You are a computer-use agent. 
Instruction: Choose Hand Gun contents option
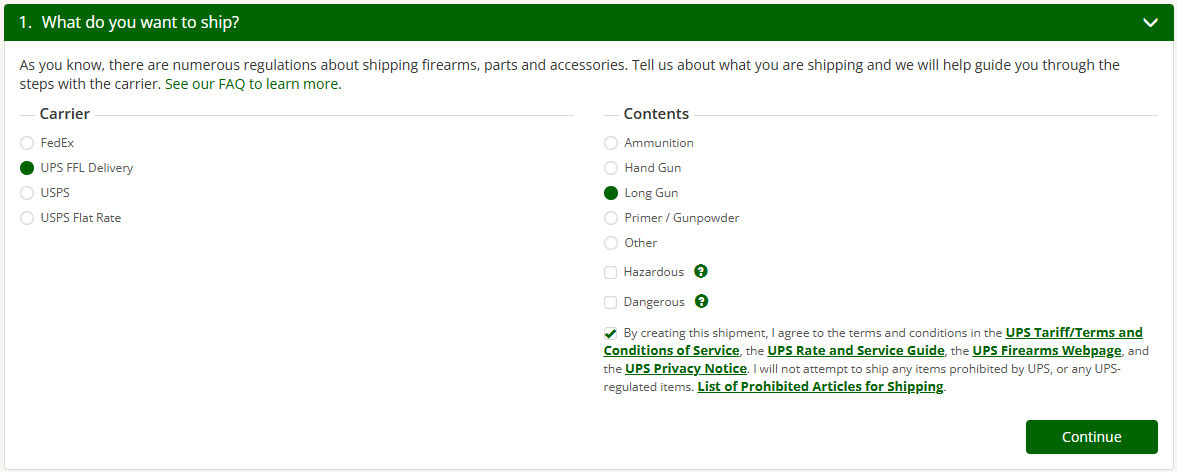[611, 168]
